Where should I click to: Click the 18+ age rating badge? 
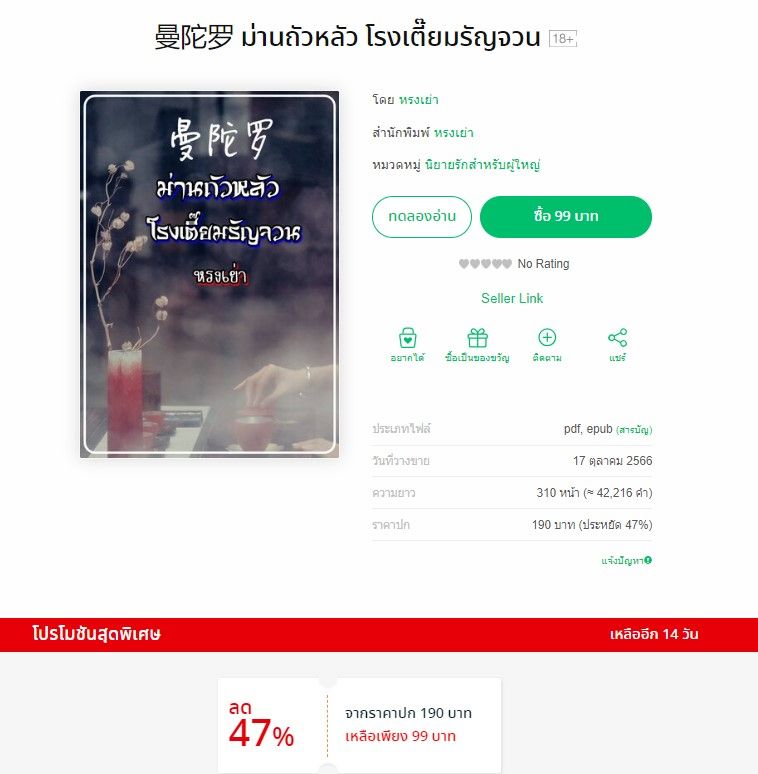pyautogui.click(x=563, y=39)
